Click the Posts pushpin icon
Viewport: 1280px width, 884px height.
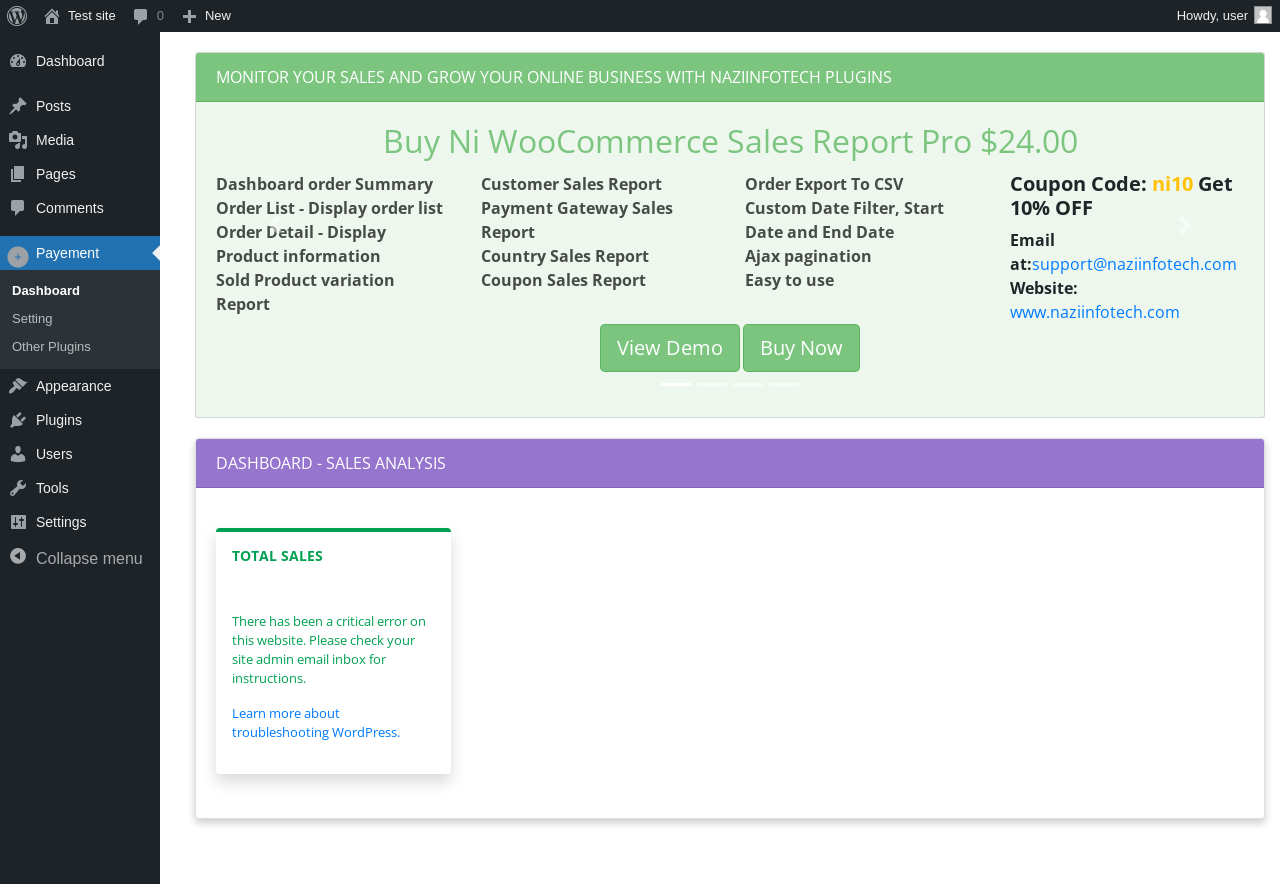point(18,106)
